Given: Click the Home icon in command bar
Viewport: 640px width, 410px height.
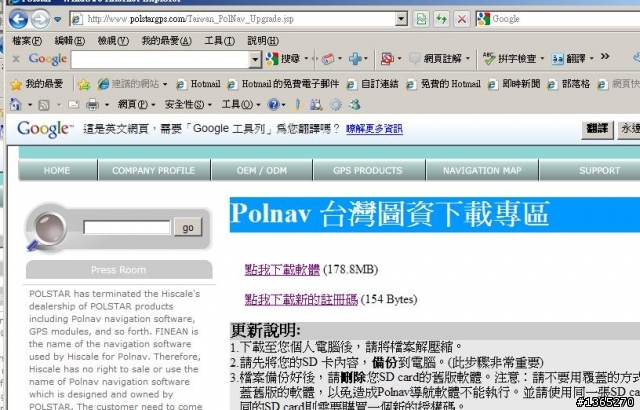Looking at the screenshot, I should click(16, 105).
